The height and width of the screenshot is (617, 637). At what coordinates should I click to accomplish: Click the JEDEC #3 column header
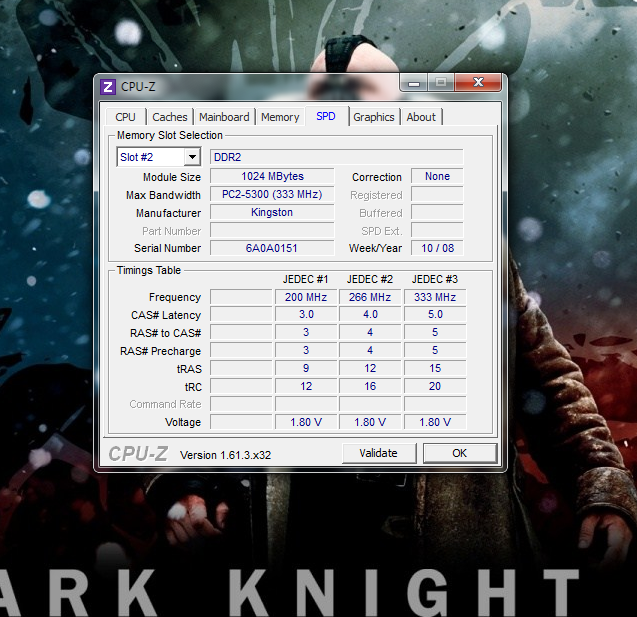pyautogui.click(x=435, y=279)
